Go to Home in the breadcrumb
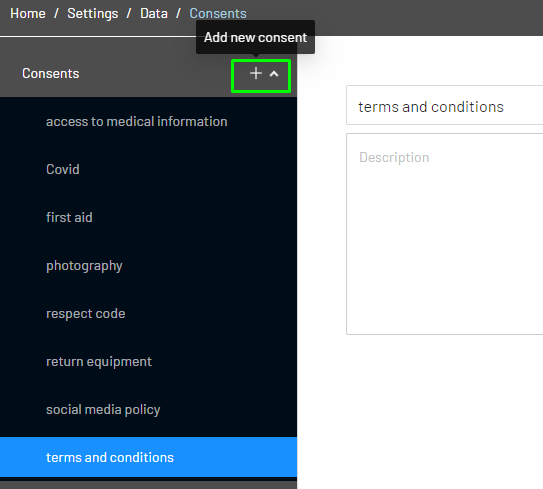The height and width of the screenshot is (489, 543). [28, 14]
